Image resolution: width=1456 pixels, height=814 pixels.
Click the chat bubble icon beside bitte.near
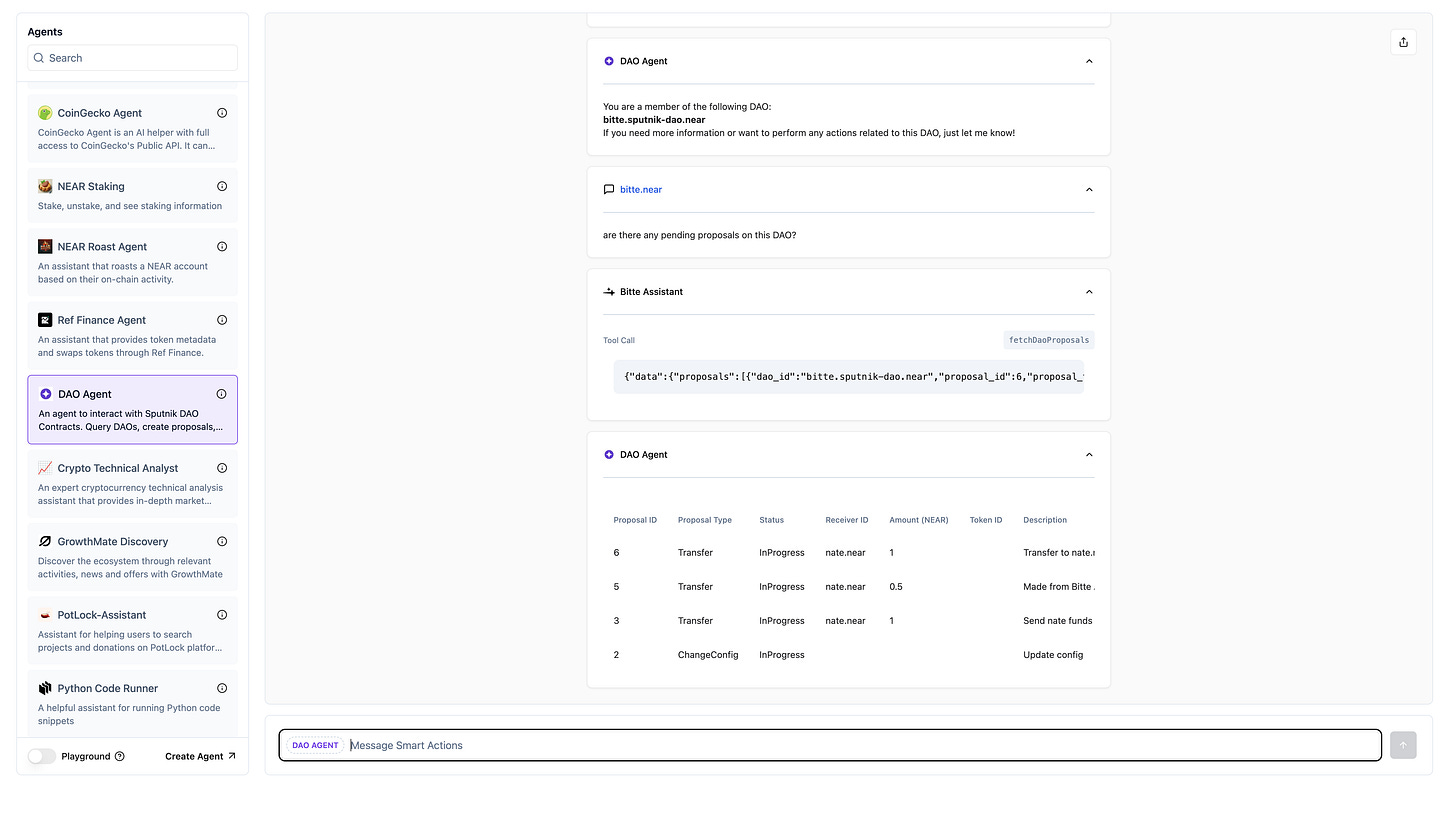coord(609,189)
